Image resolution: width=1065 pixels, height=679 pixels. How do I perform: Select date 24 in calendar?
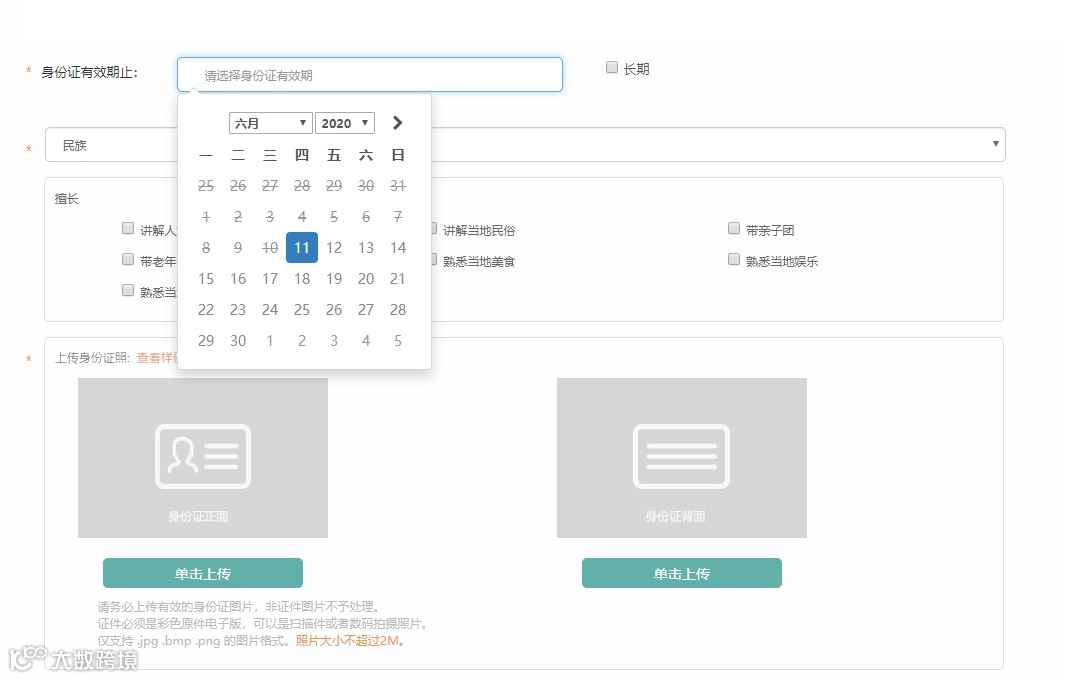pos(270,310)
